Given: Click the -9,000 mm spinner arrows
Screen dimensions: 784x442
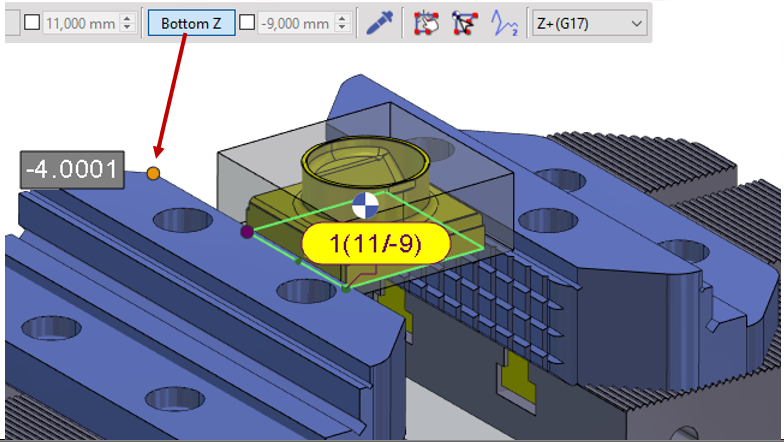Looking at the screenshot, I should point(343,23).
